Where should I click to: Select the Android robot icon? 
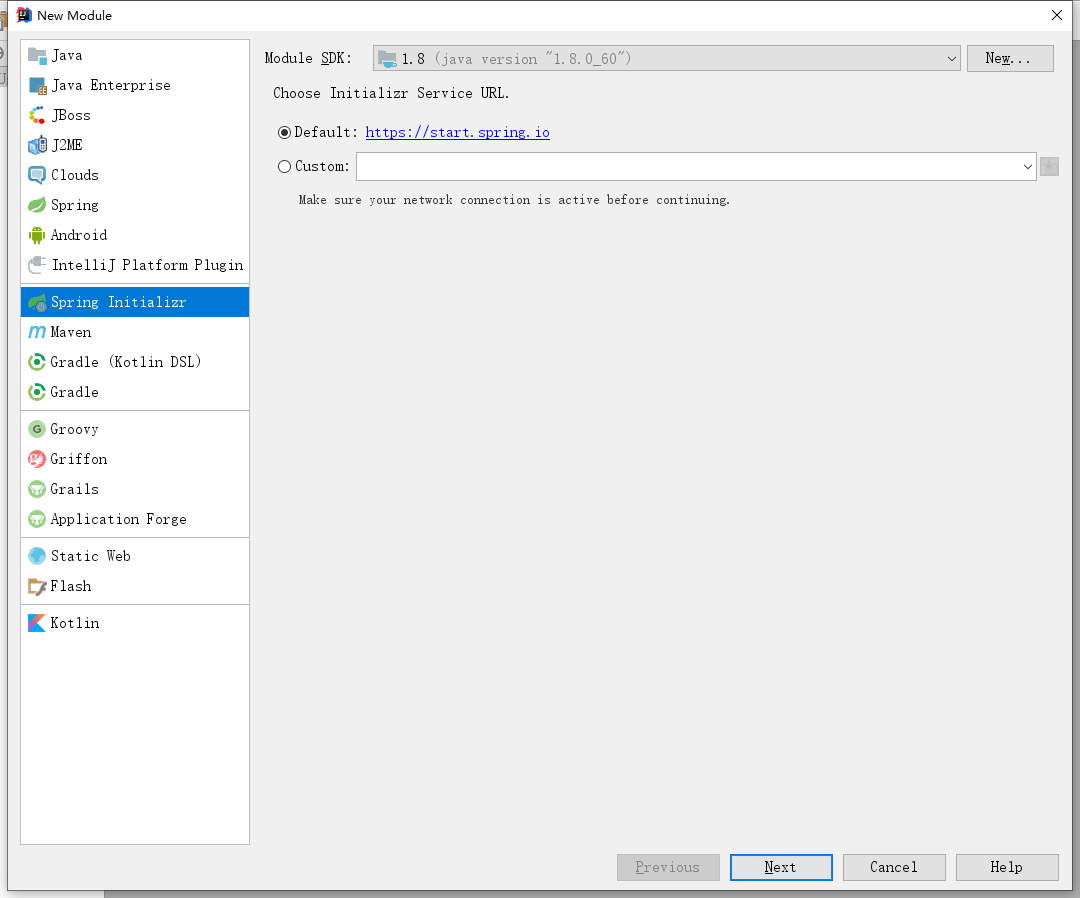click(x=37, y=236)
